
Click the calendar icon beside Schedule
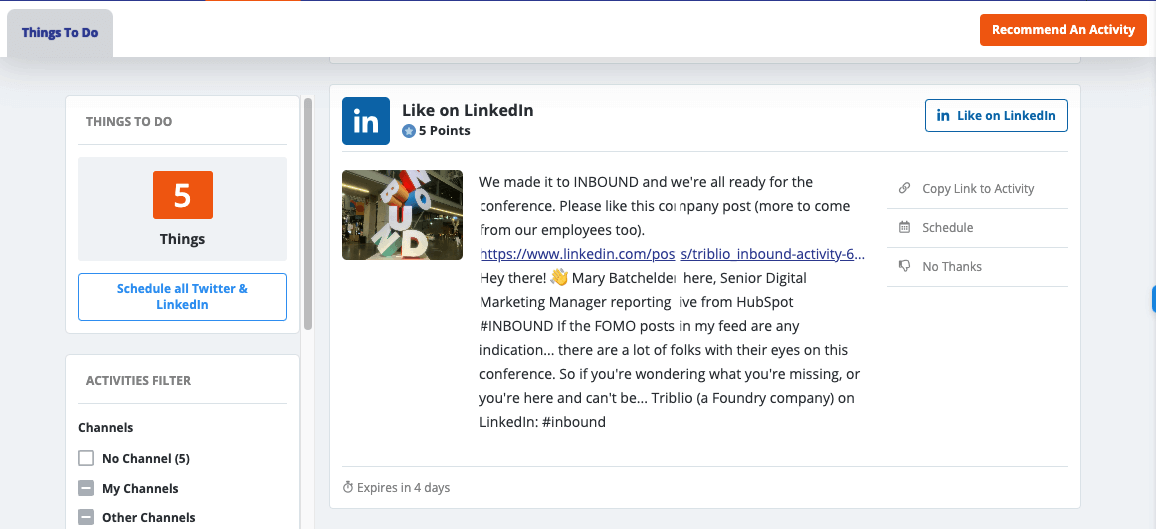[905, 228]
